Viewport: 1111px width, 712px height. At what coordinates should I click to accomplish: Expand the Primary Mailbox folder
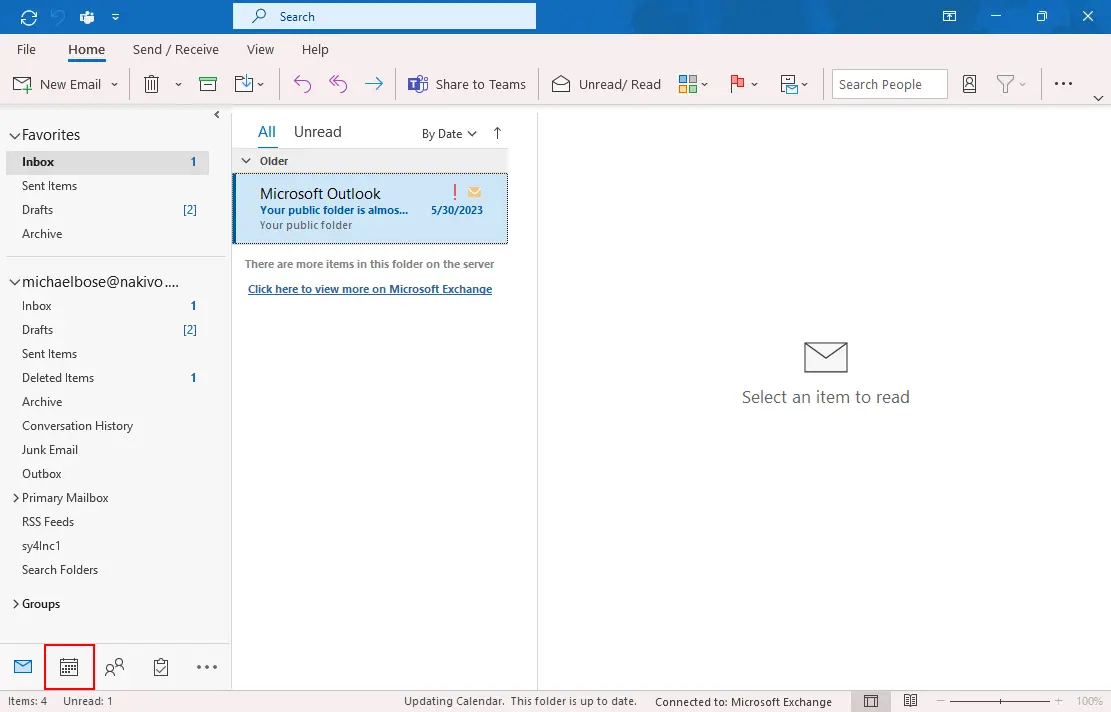[x=16, y=498]
